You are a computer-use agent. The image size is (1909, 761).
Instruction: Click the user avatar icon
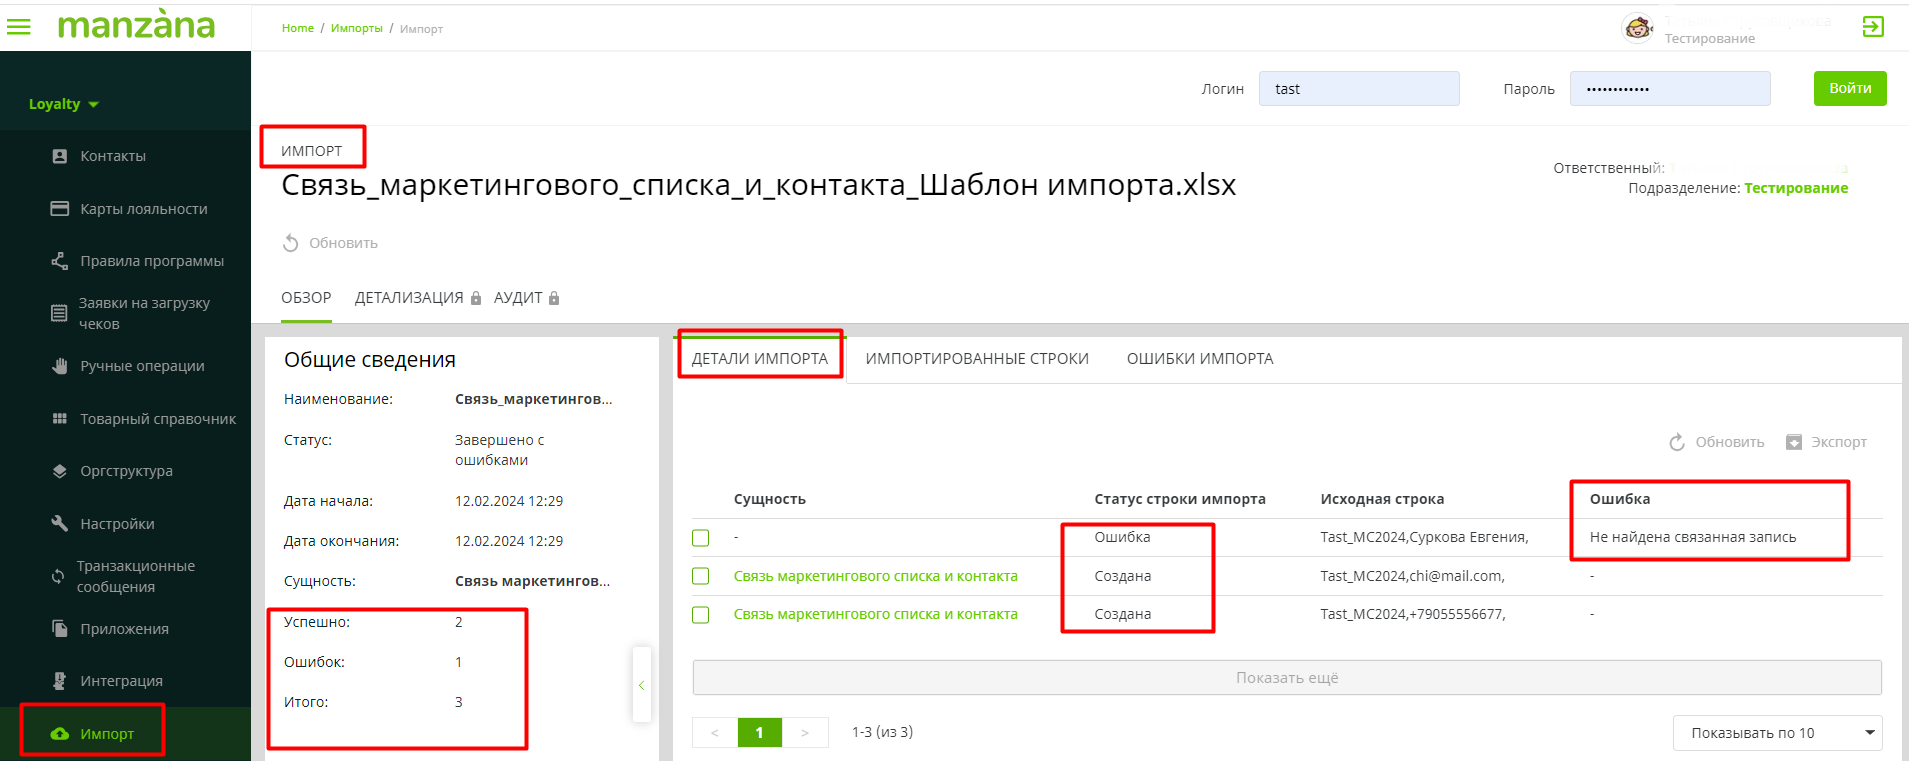coord(1637,27)
